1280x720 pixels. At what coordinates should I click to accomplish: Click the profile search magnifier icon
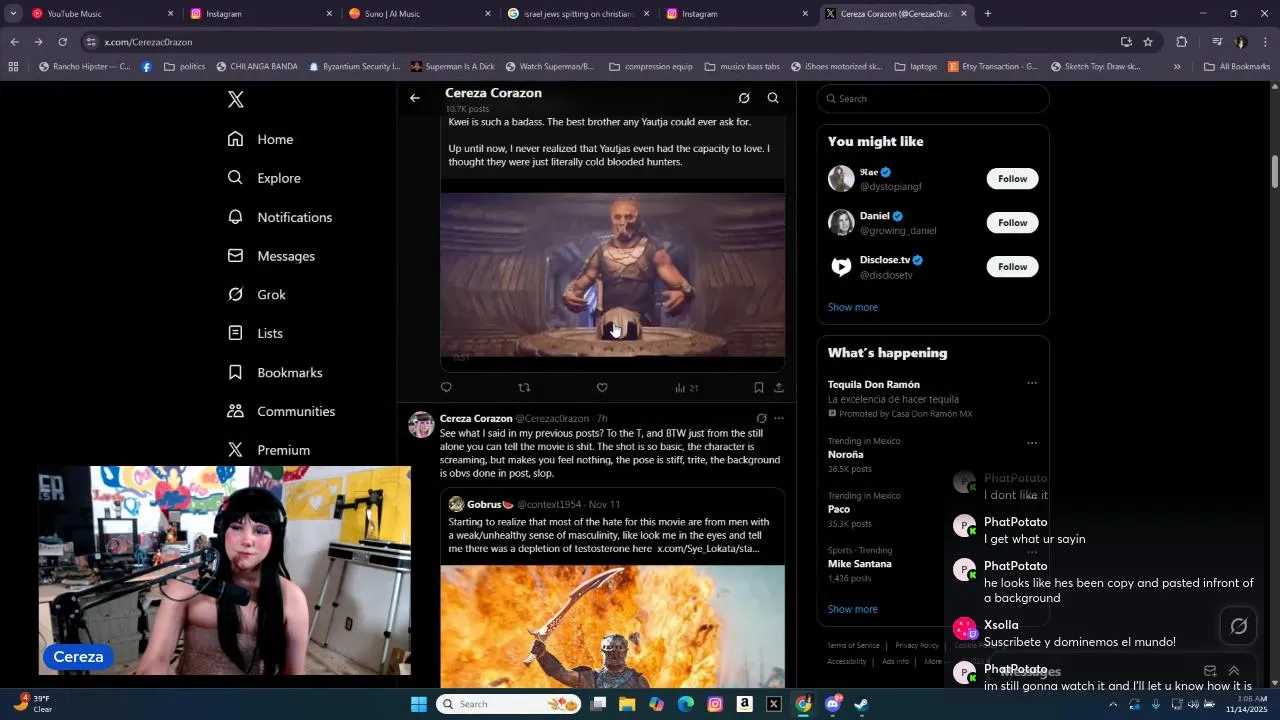coord(773,98)
